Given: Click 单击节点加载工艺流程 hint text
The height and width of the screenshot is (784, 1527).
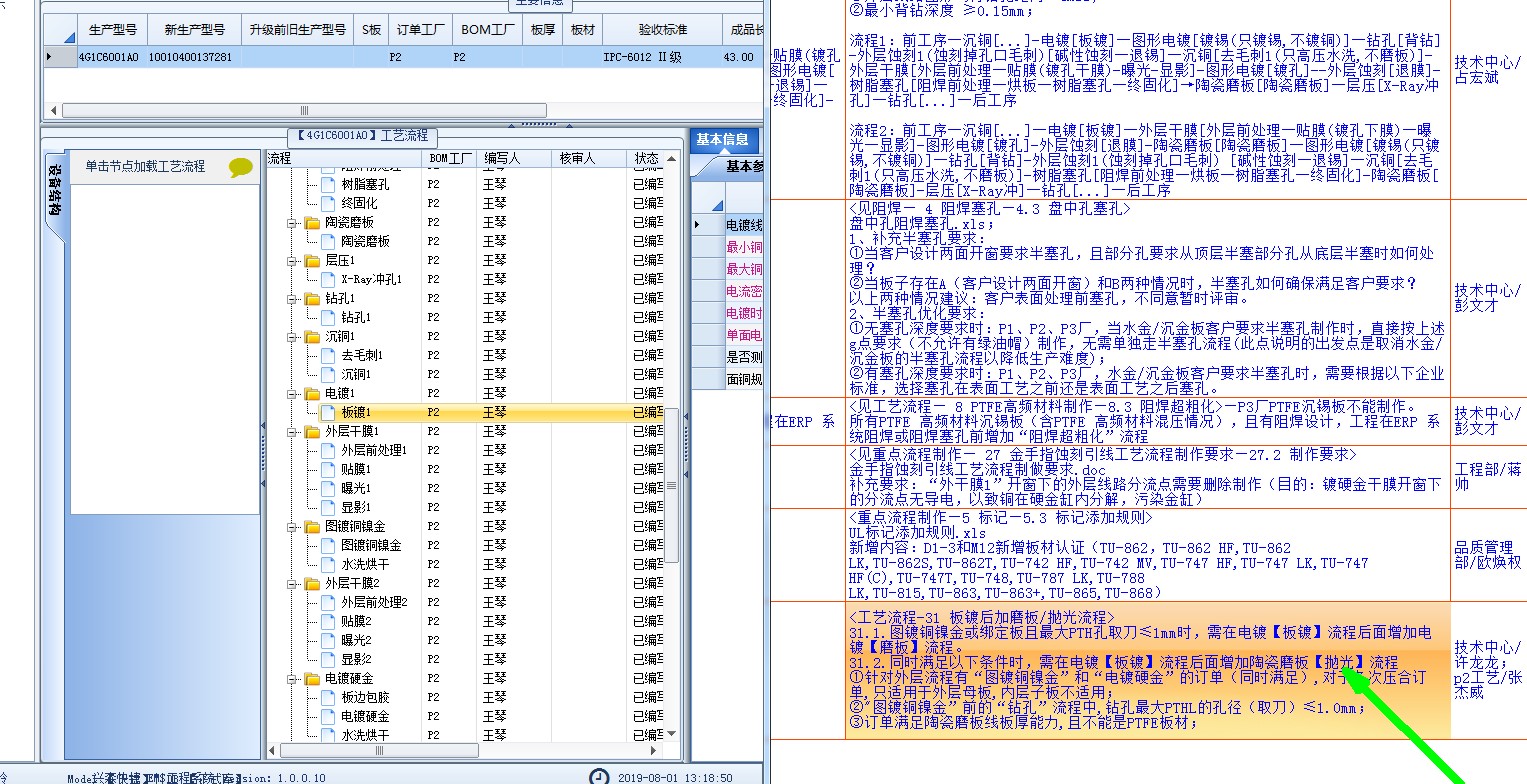Looking at the screenshot, I should [145, 166].
